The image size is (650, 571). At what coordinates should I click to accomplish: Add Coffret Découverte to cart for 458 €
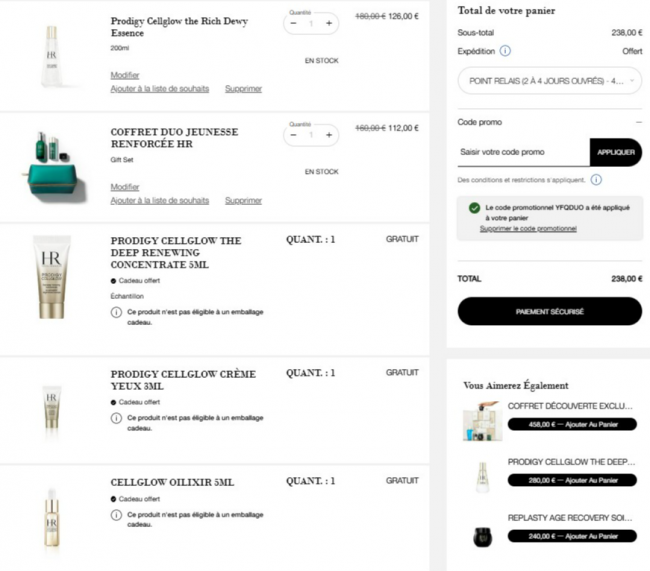point(571,424)
